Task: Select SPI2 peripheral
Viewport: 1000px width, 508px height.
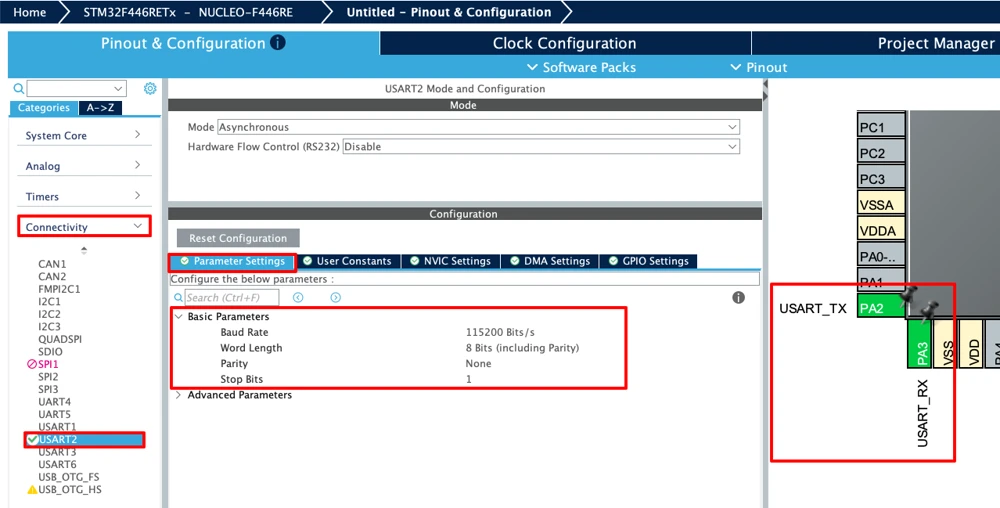Action: pos(48,377)
